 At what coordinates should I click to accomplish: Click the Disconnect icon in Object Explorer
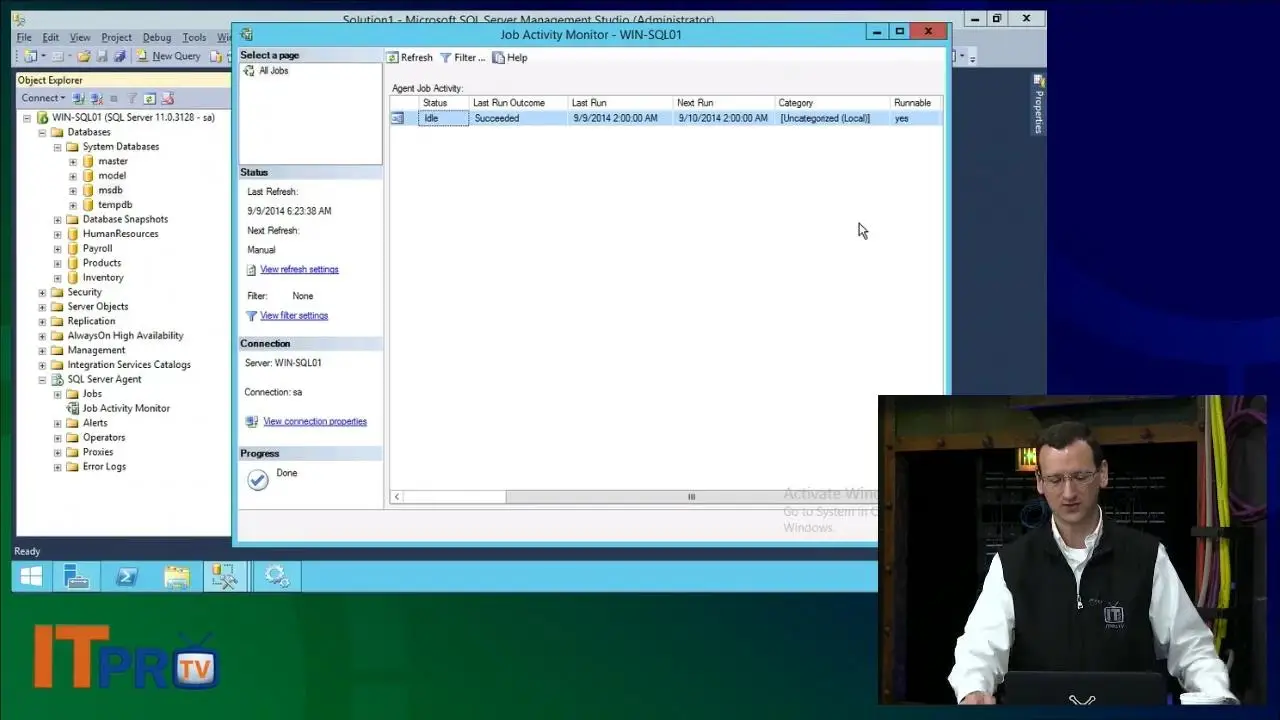tap(96, 98)
